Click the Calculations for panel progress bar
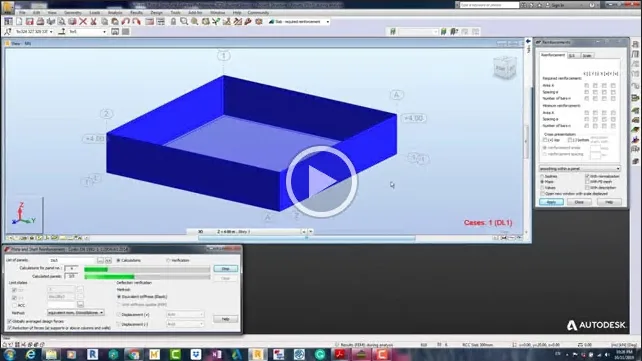The image size is (642, 361). coord(147,269)
